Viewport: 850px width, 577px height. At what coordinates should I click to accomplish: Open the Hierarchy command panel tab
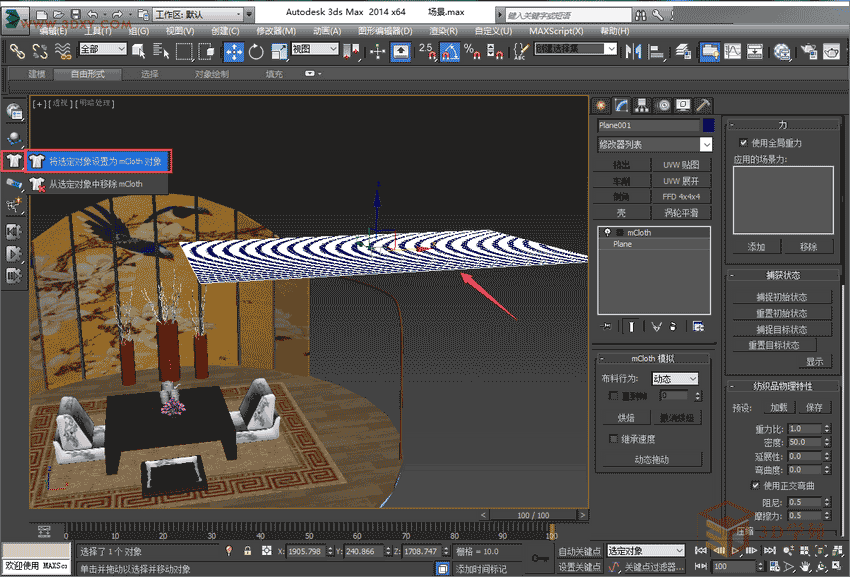point(642,105)
